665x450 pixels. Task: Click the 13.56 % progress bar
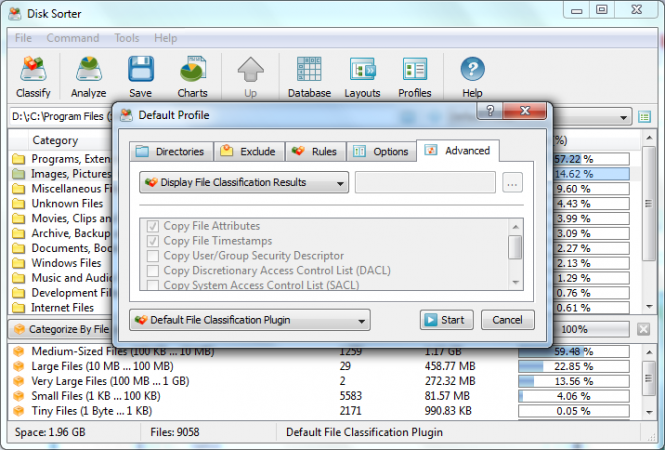point(574,381)
